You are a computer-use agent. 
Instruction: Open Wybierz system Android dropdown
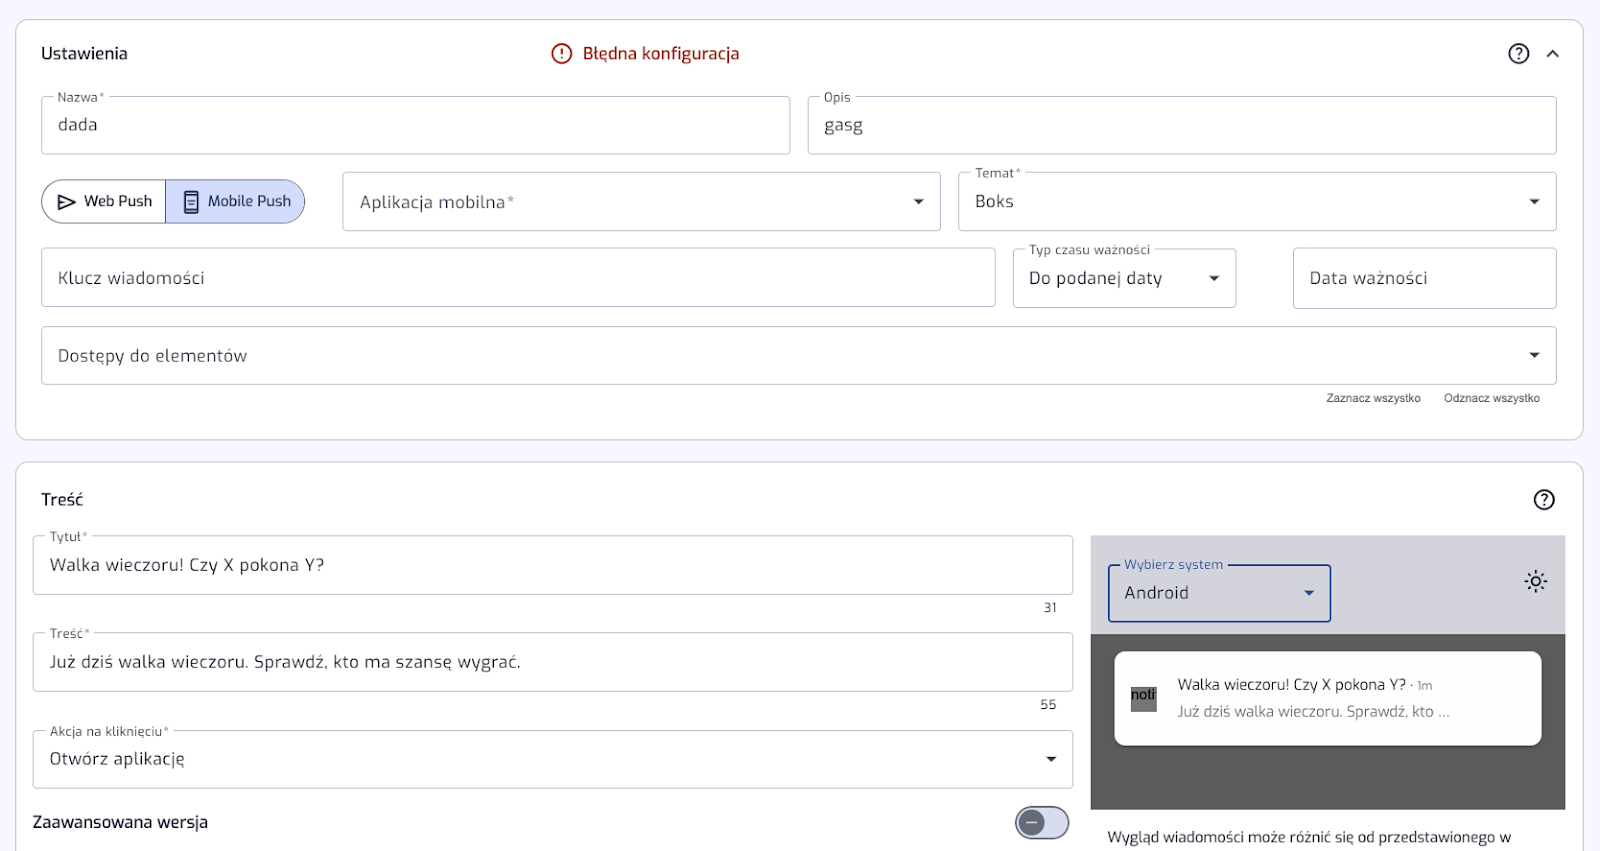[1218, 593]
